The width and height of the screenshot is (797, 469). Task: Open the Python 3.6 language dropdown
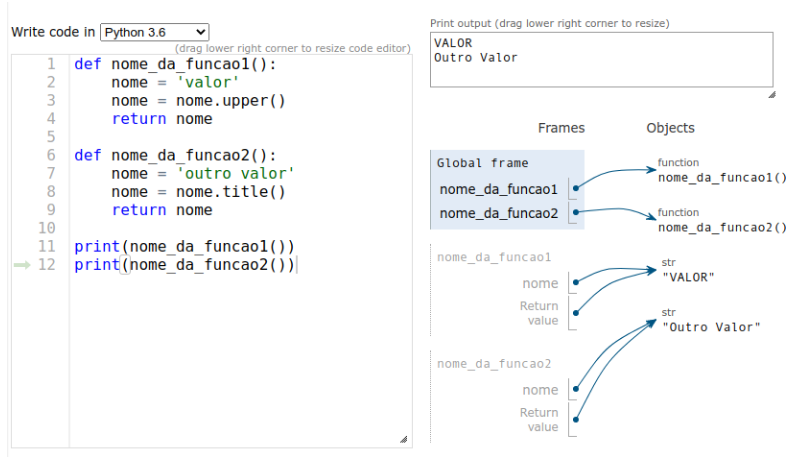click(154, 32)
